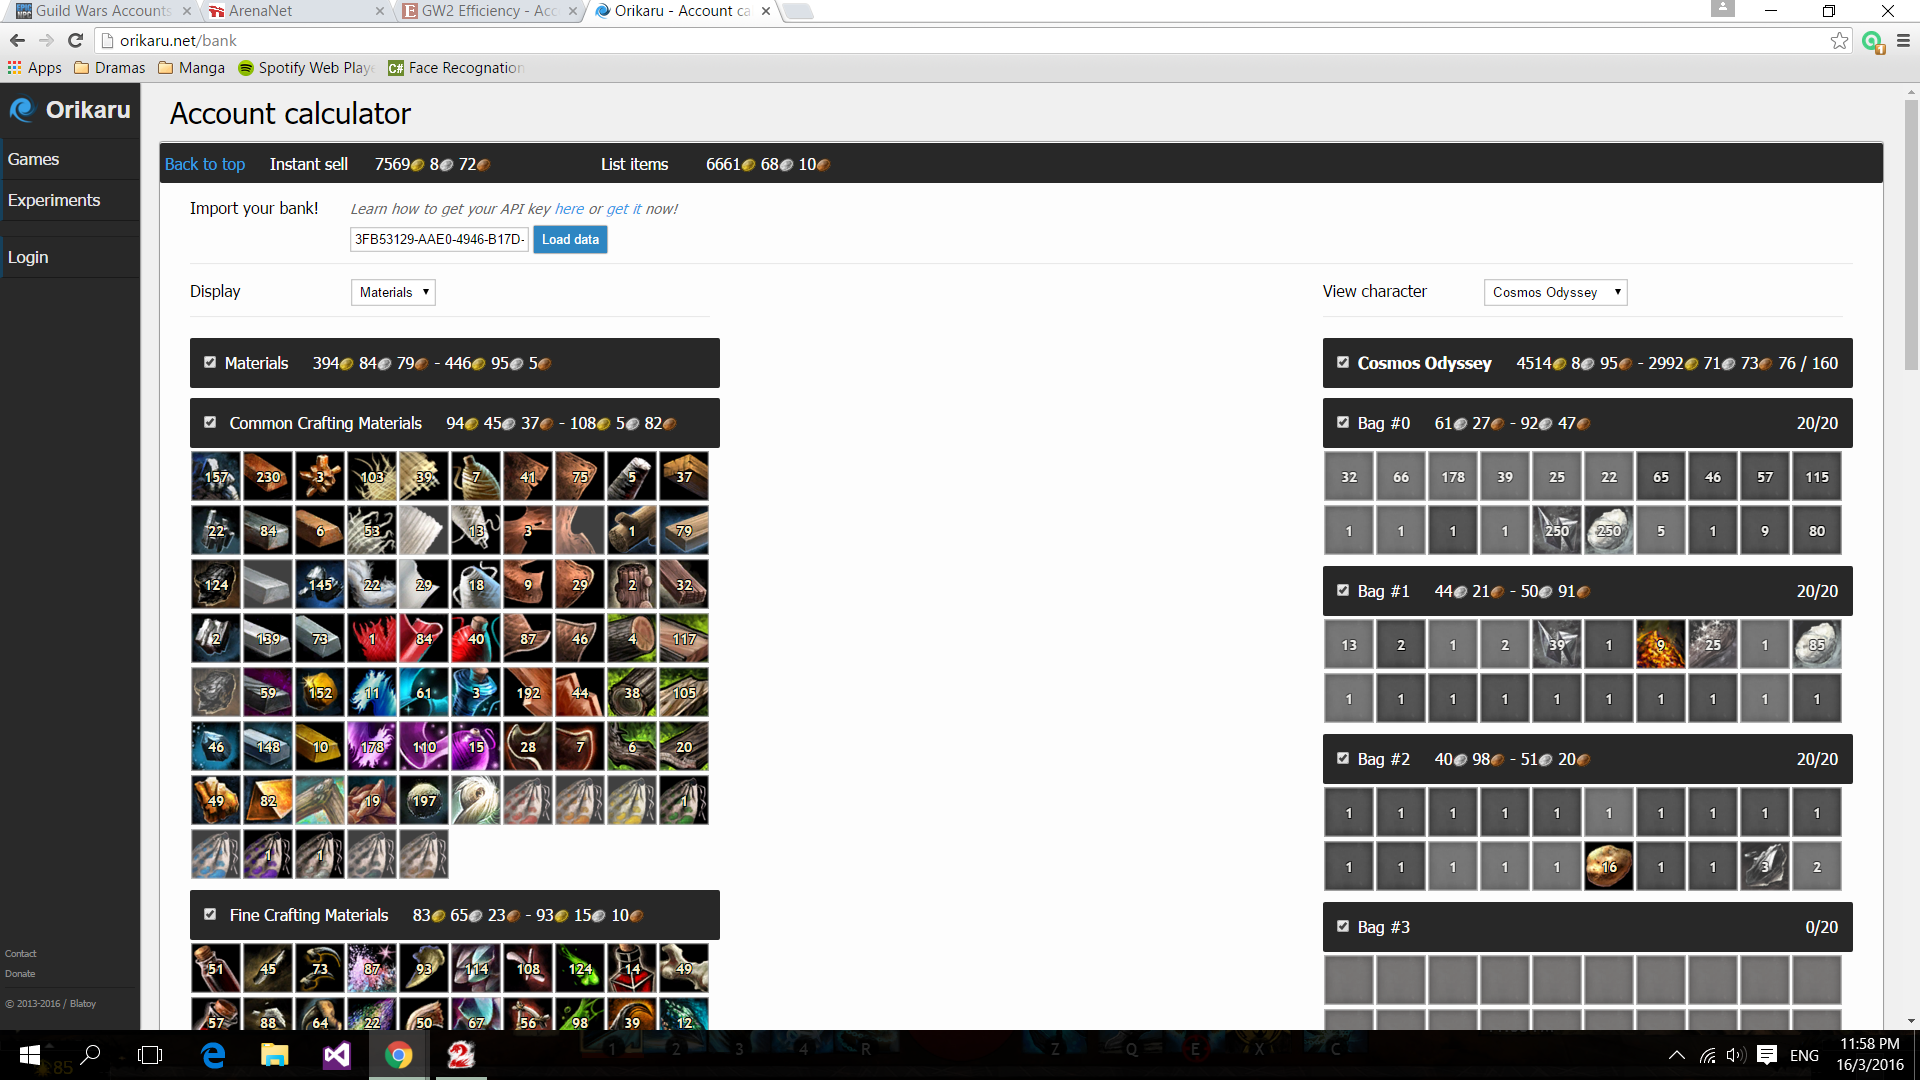Select material item with count 145

point(320,584)
